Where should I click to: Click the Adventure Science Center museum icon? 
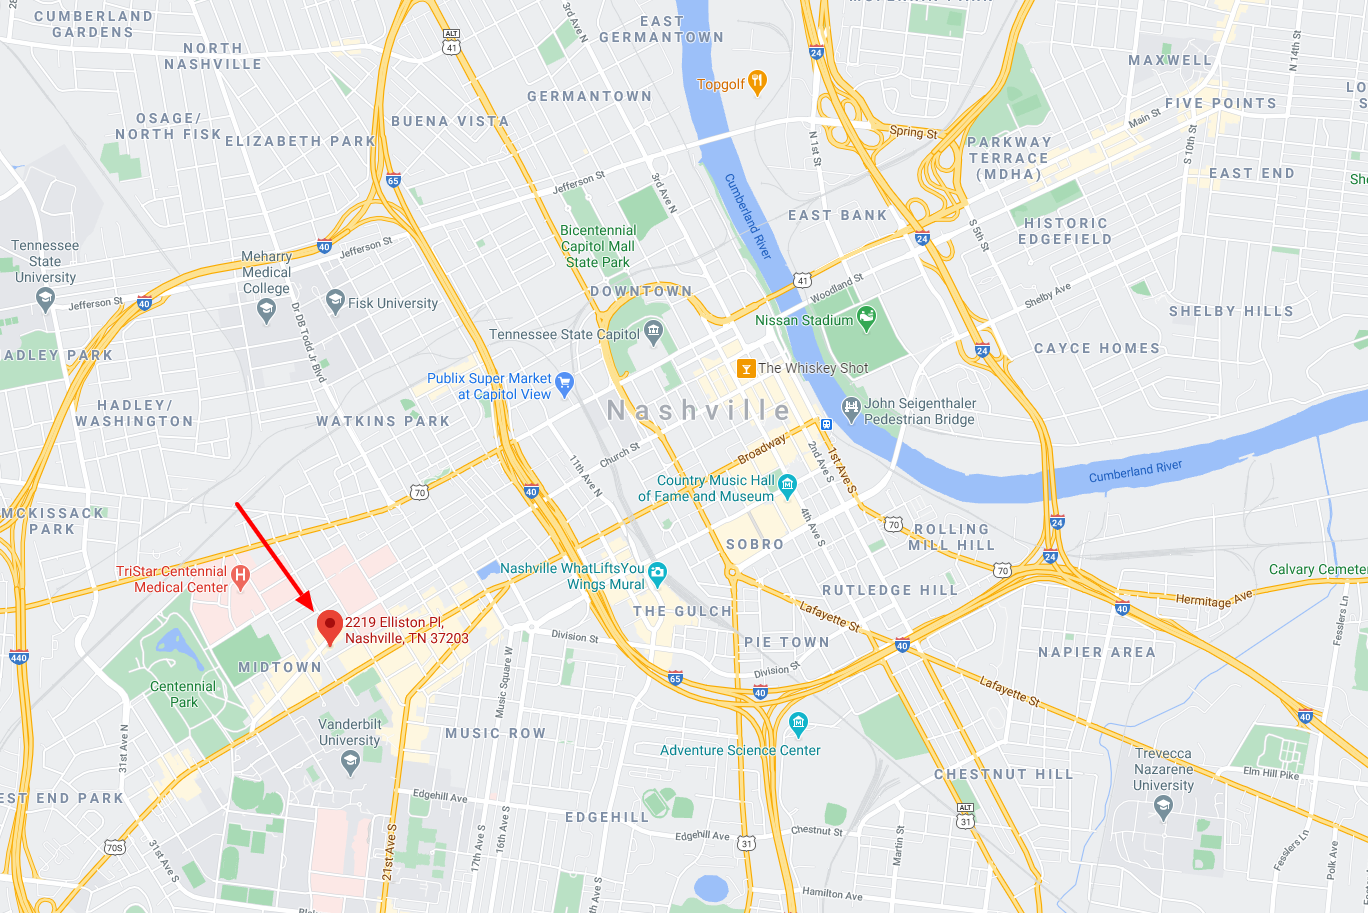pyautogui.click(x=798, y=723)
